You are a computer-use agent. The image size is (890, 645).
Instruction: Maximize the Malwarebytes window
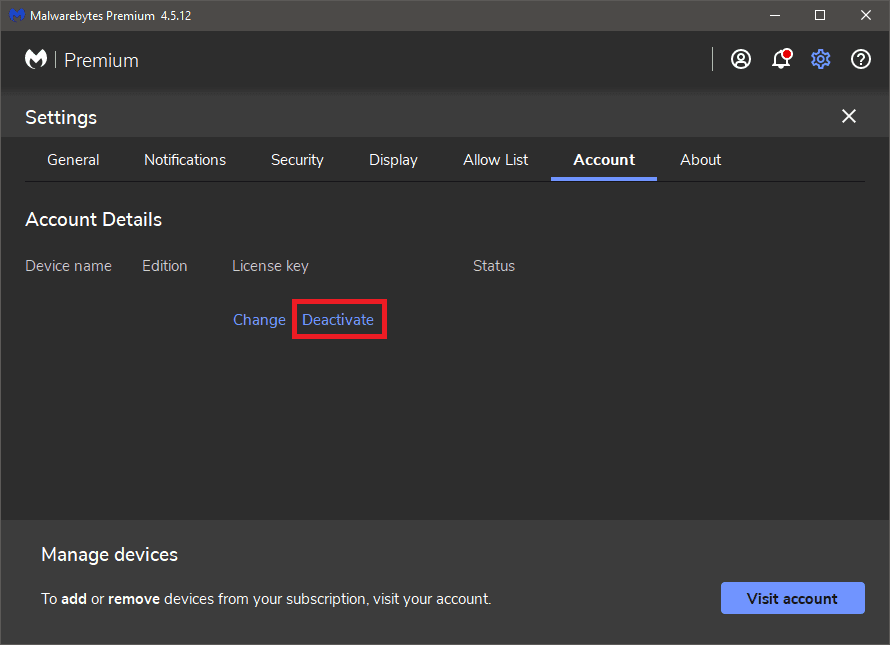[820, 15]
